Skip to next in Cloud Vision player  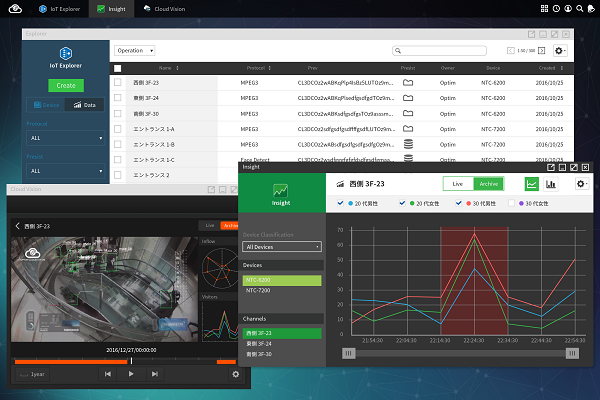pos(155,374)
